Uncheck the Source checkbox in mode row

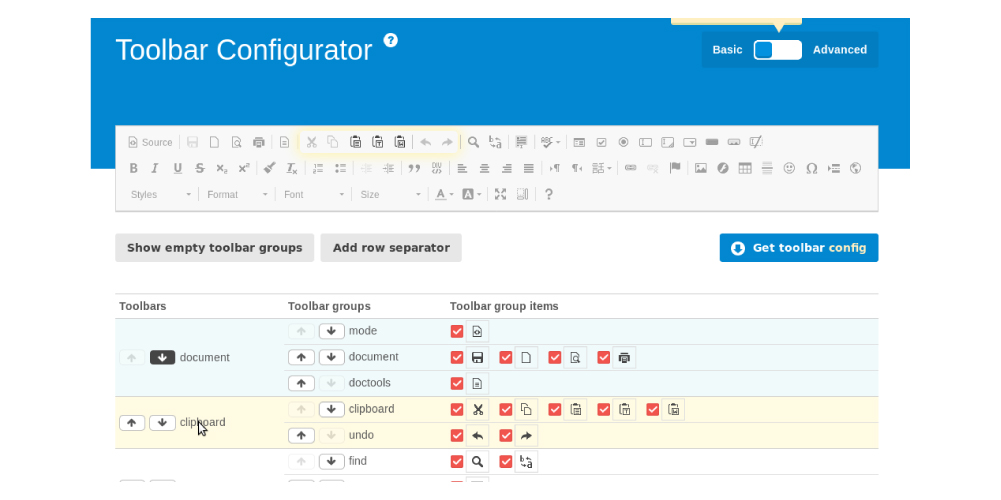coord(456,331)
